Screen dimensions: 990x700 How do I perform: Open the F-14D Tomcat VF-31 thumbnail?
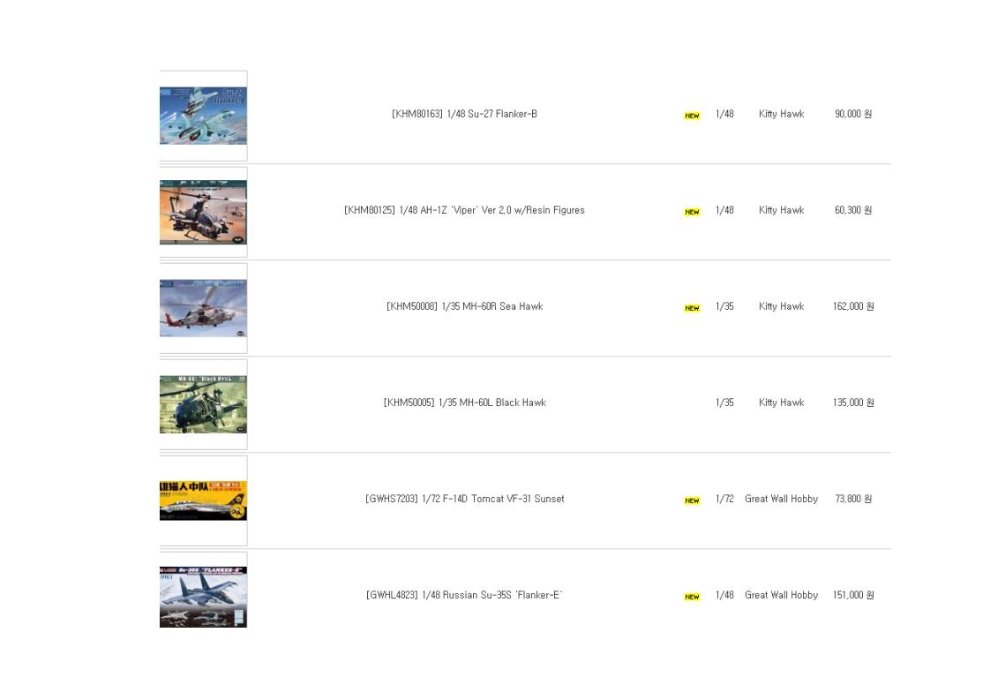(203, 500)
